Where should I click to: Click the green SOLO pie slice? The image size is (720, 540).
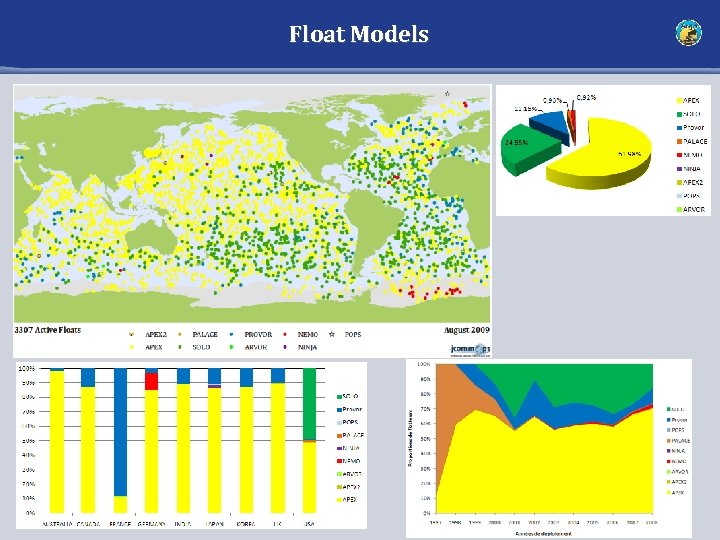pos(528,149)
